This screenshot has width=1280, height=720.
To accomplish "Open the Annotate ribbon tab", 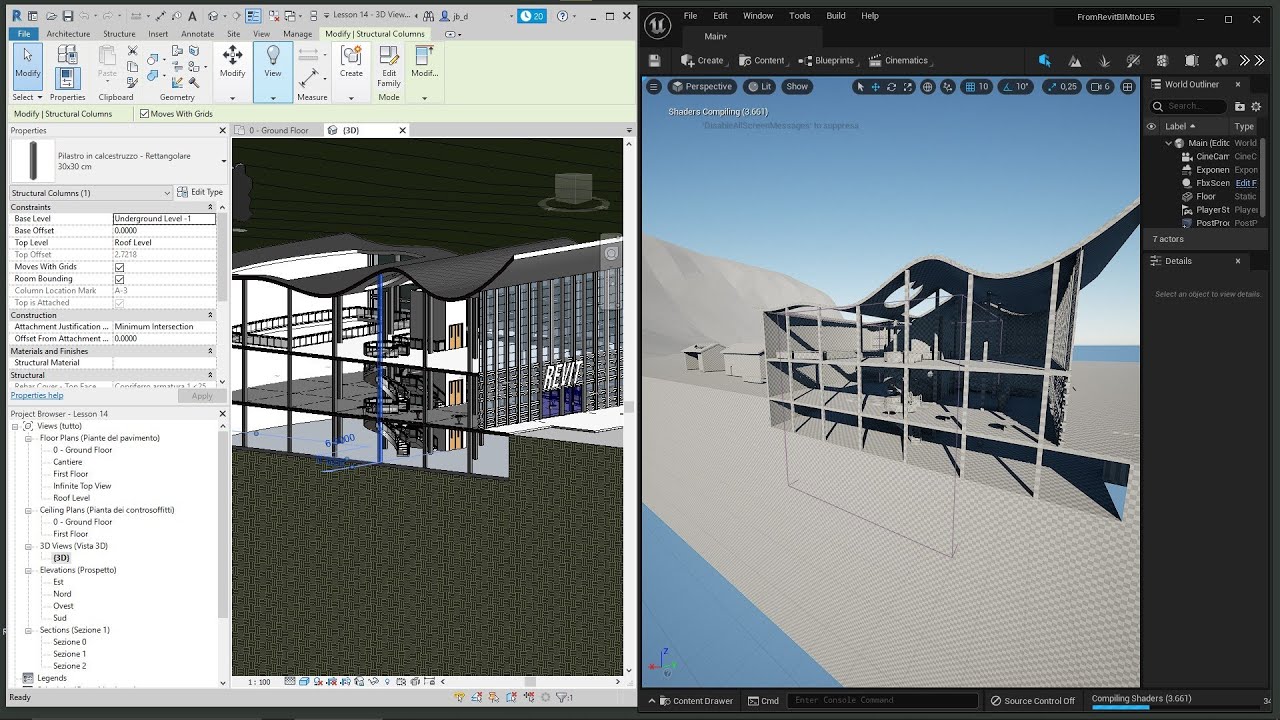I will 197,34.
